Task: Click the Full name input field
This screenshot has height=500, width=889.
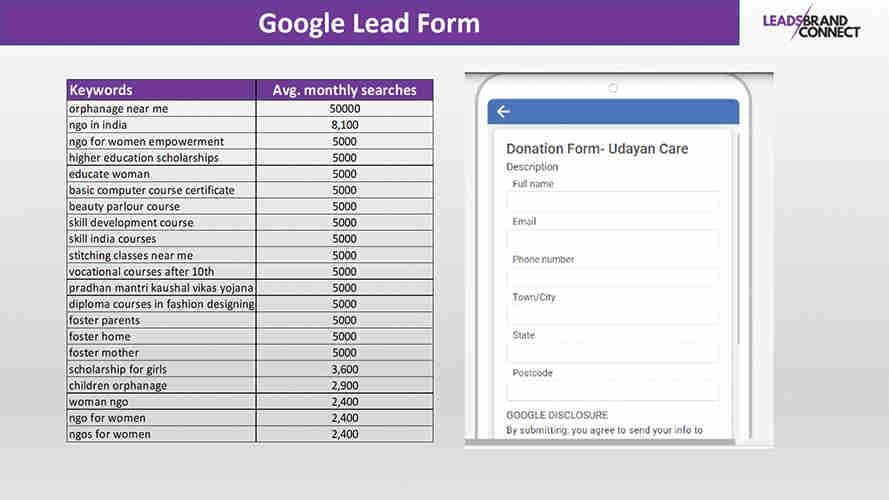Action: (x=613, y=202)
